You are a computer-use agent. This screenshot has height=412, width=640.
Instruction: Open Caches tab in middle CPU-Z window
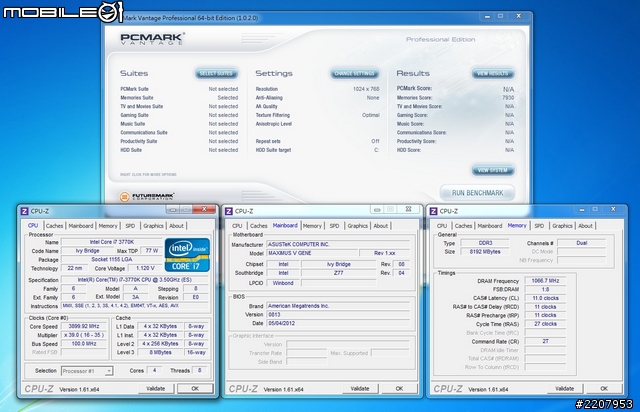pos(259,226)
